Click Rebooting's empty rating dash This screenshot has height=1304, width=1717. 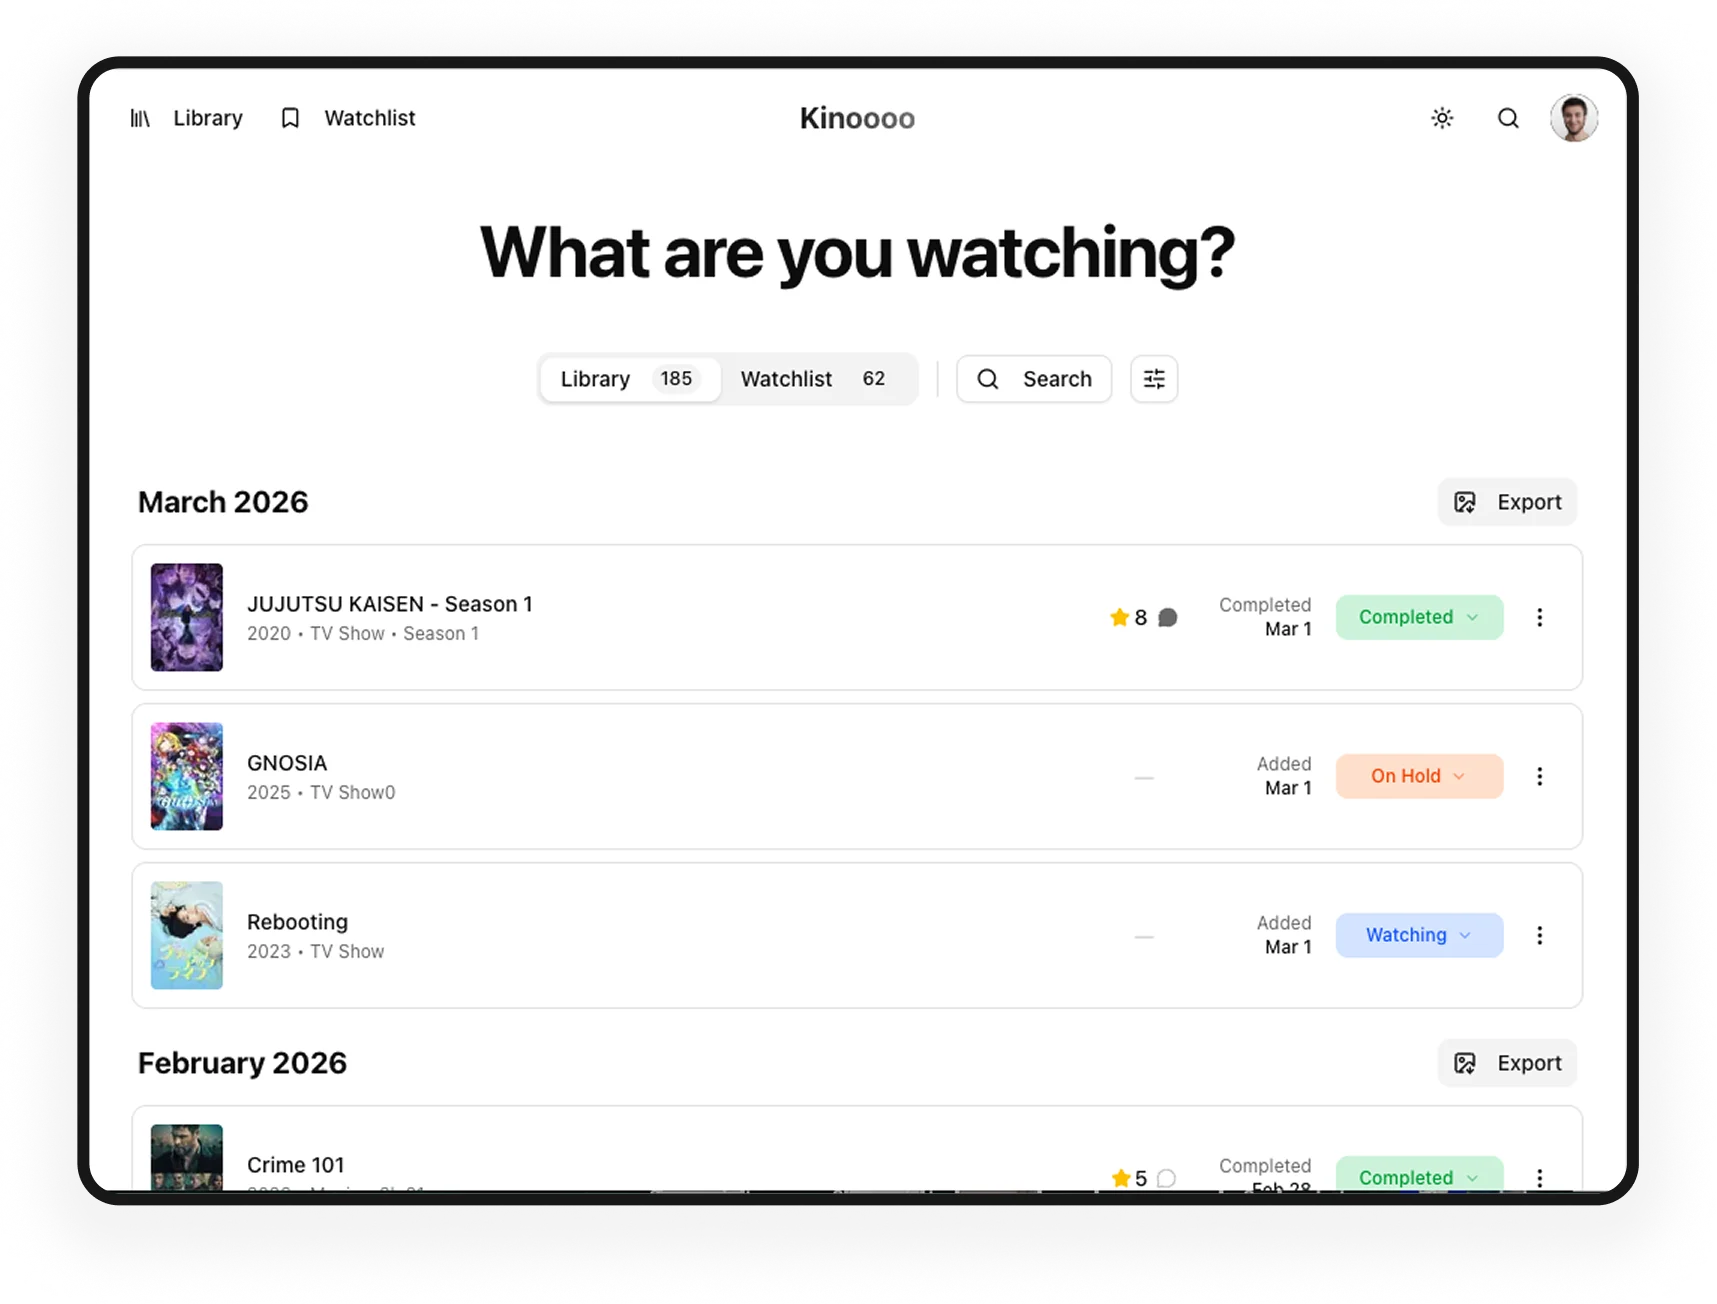pyautogui.click(x=1144, y=936)
